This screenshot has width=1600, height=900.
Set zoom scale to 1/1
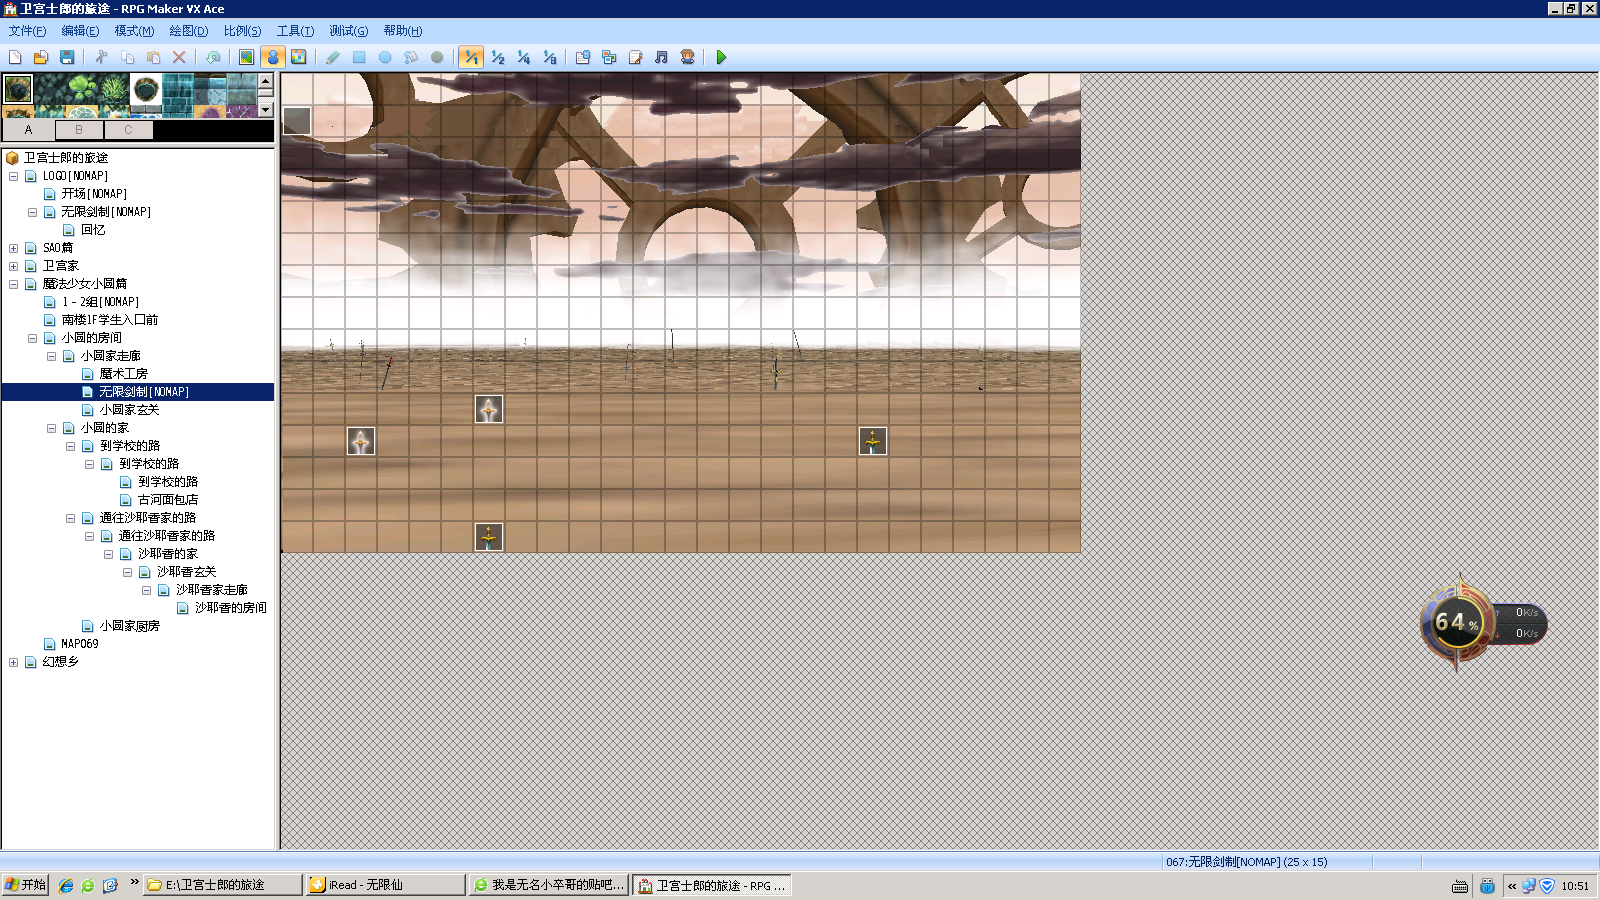click(471, 57)
